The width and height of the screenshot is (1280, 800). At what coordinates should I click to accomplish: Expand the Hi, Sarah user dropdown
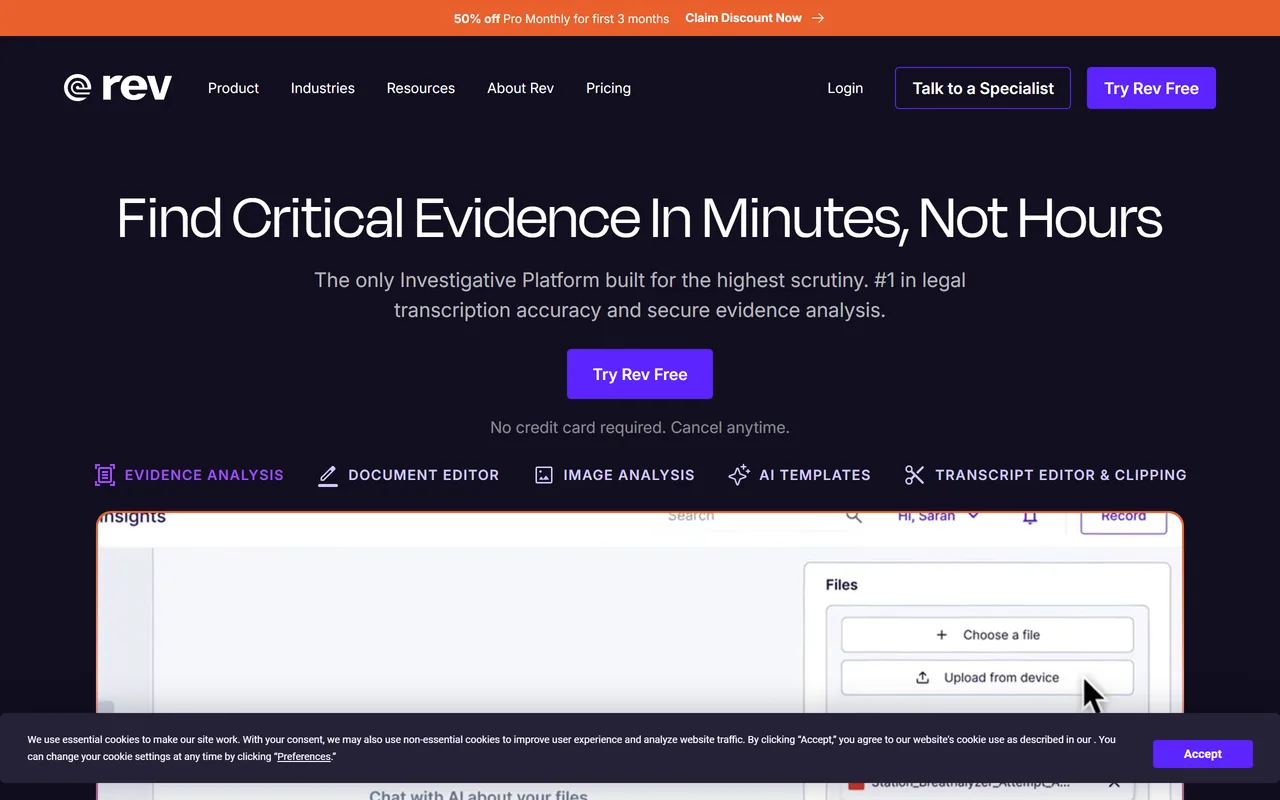pos(938,517)
